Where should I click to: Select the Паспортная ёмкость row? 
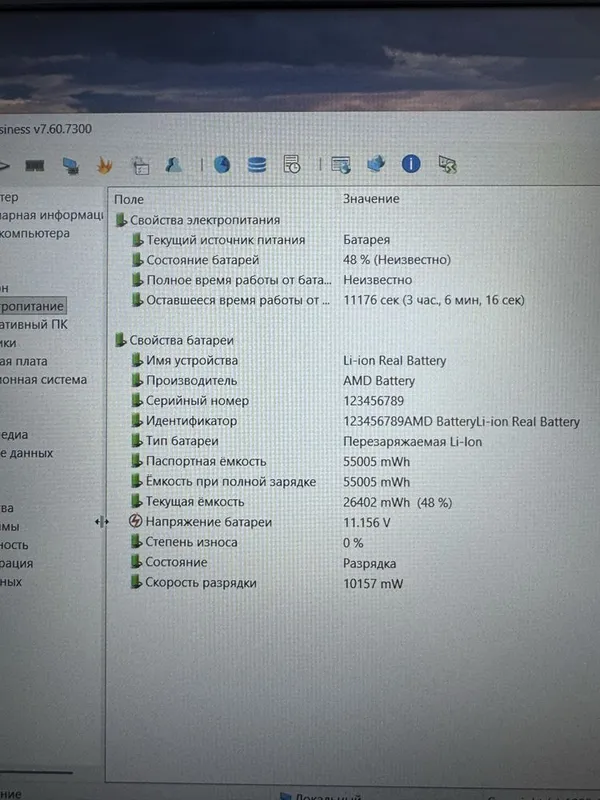[270, 461]
